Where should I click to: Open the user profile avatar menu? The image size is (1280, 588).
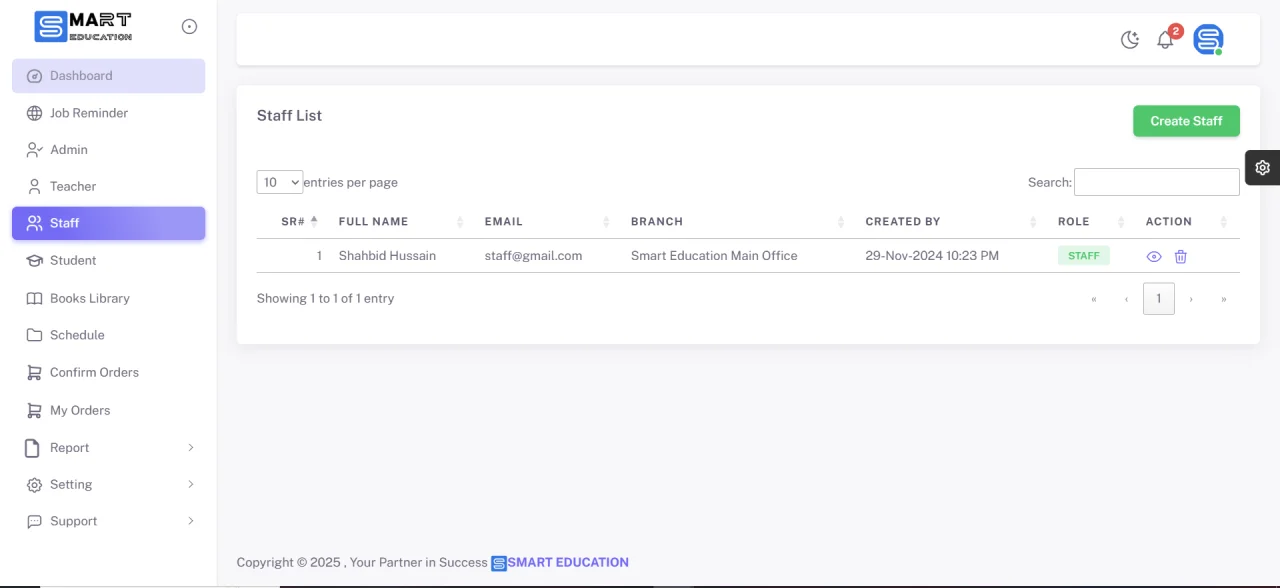point(1208,39)
